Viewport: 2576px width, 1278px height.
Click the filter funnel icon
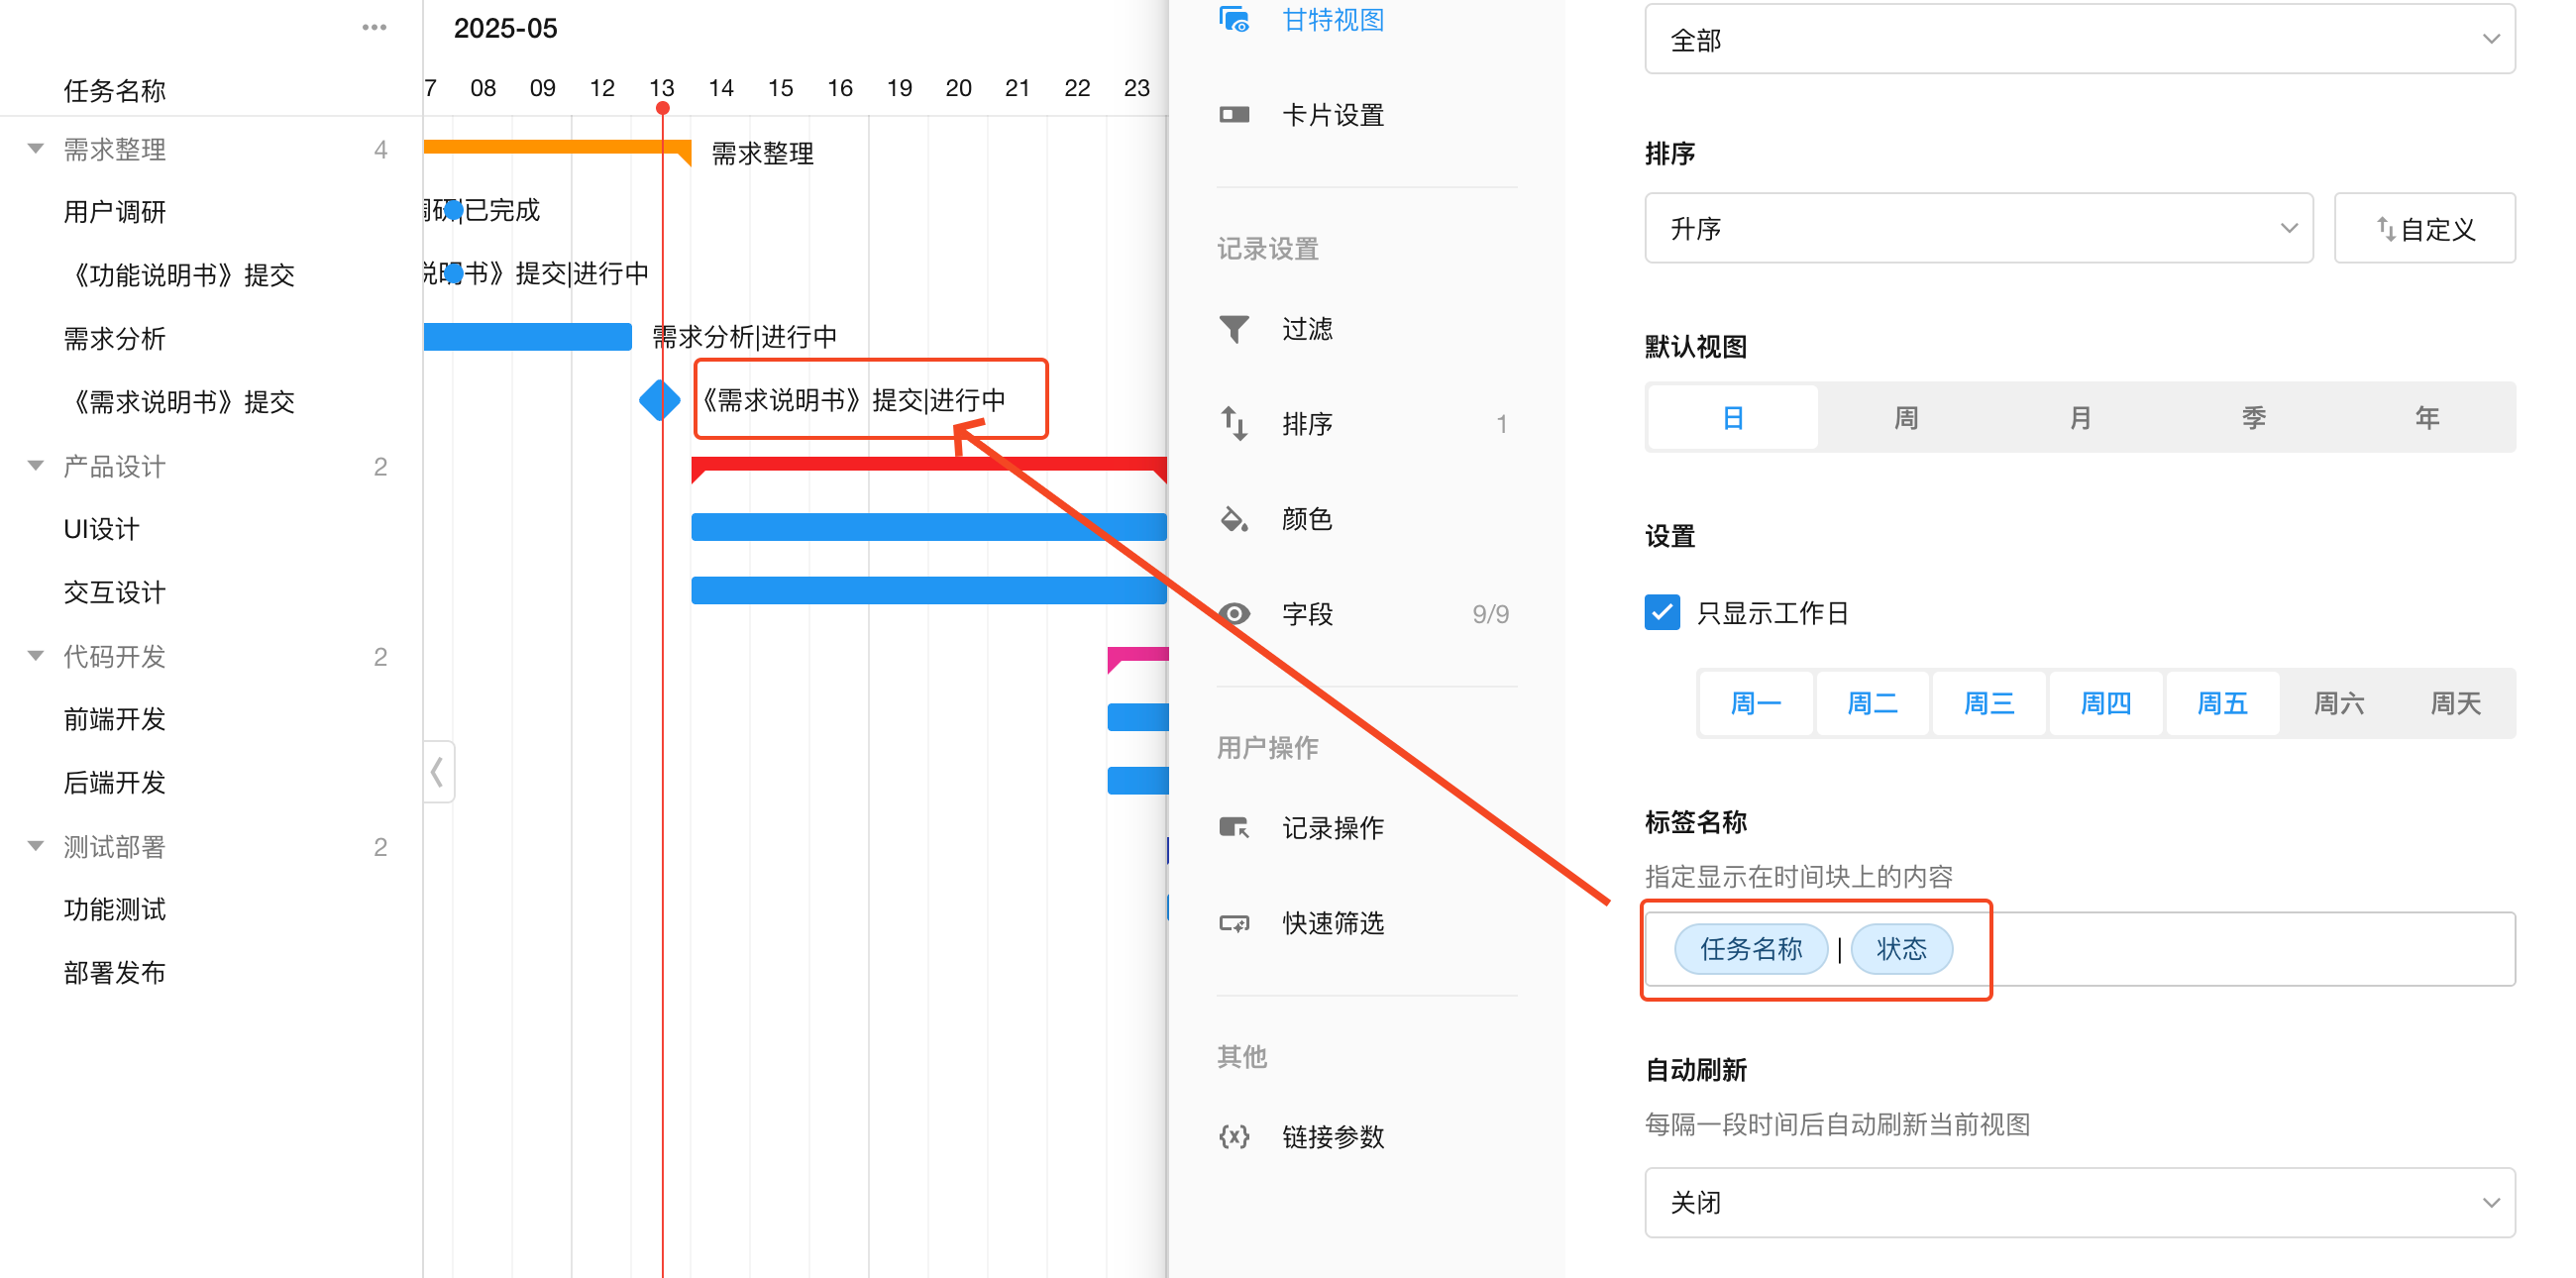point(1234,329)
